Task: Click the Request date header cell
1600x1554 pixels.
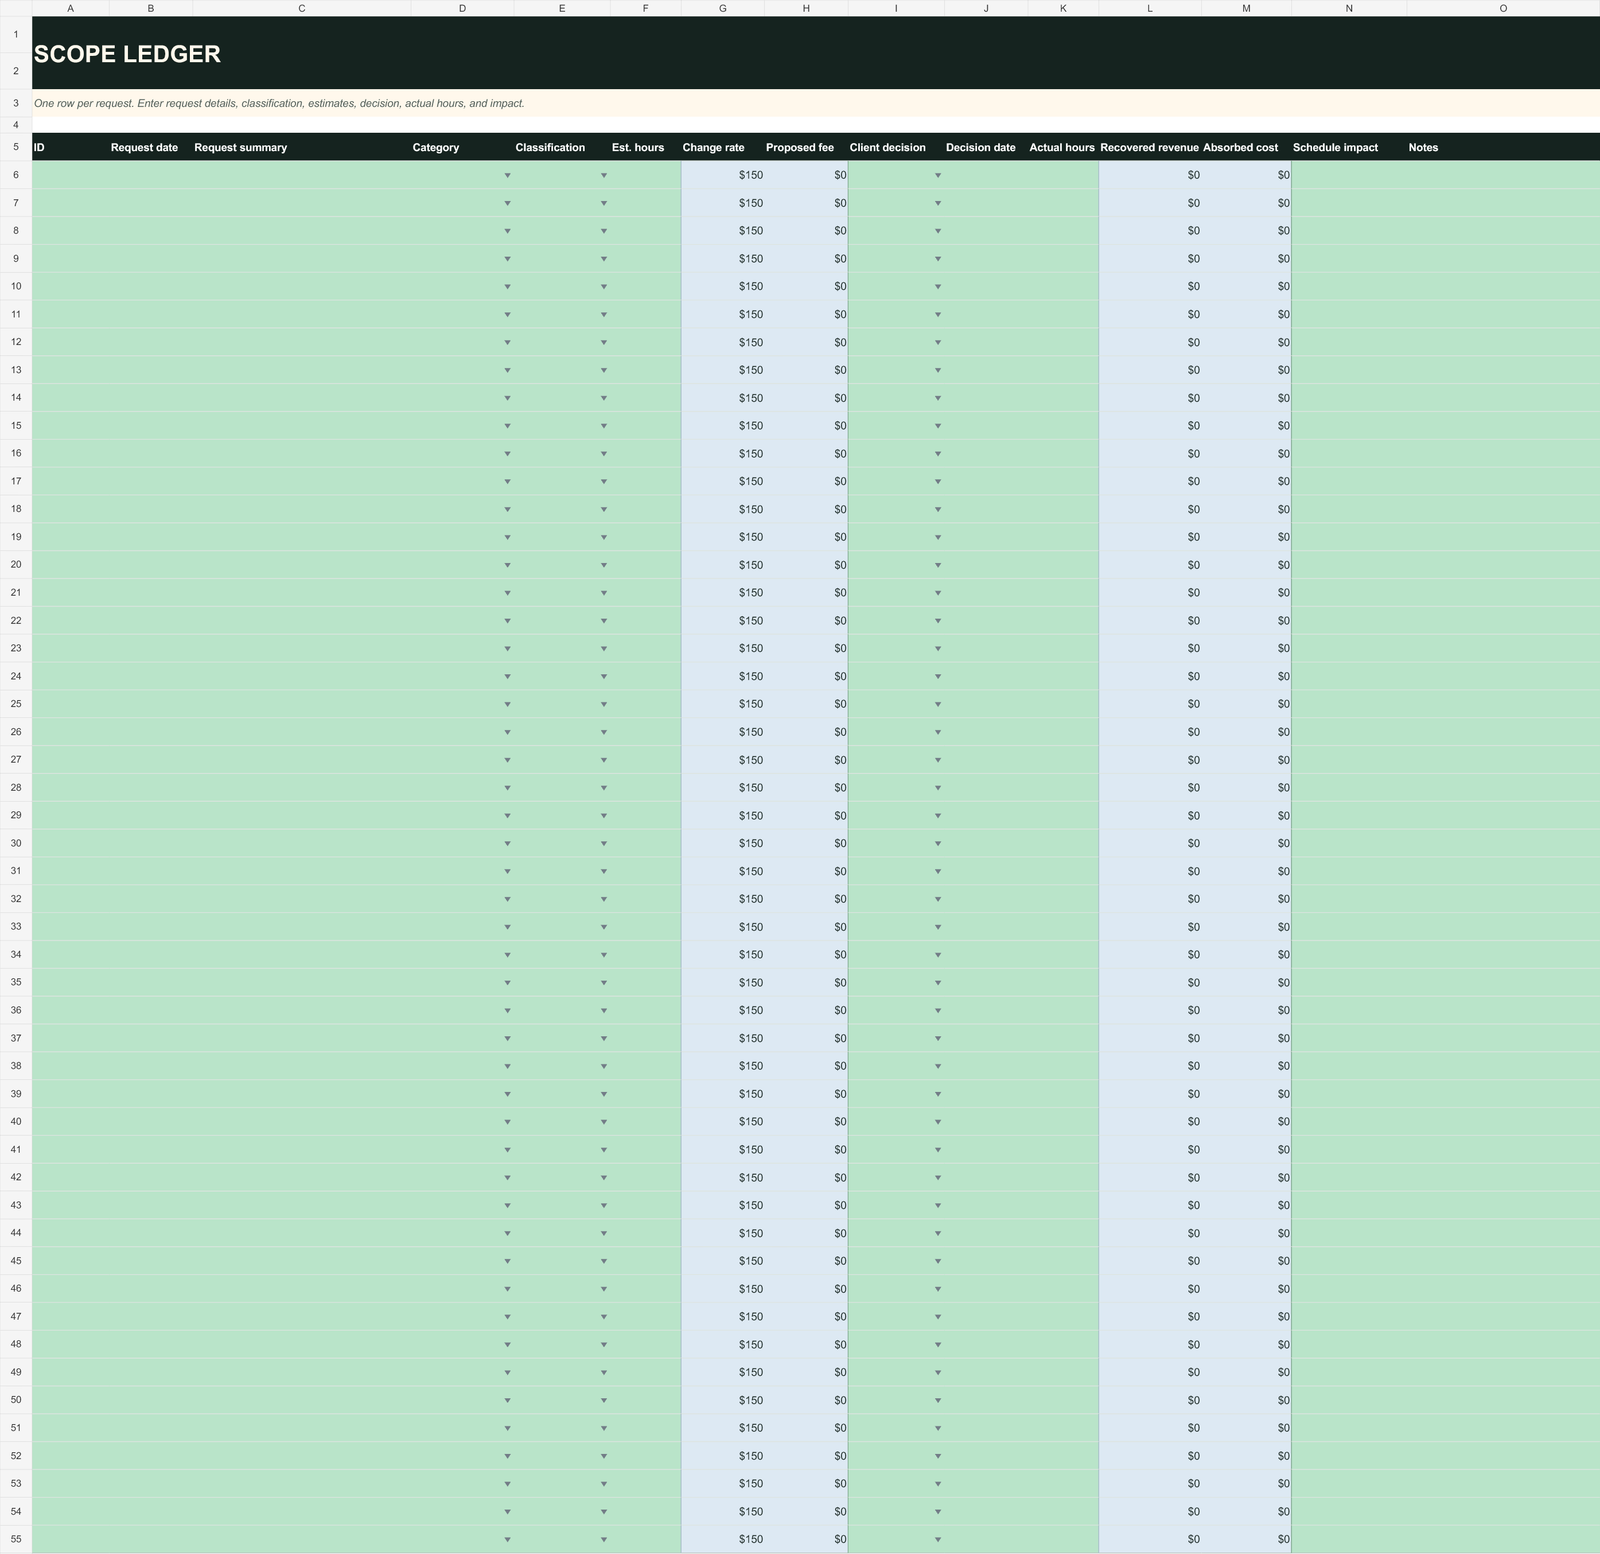Action: (x=151, y=147)
